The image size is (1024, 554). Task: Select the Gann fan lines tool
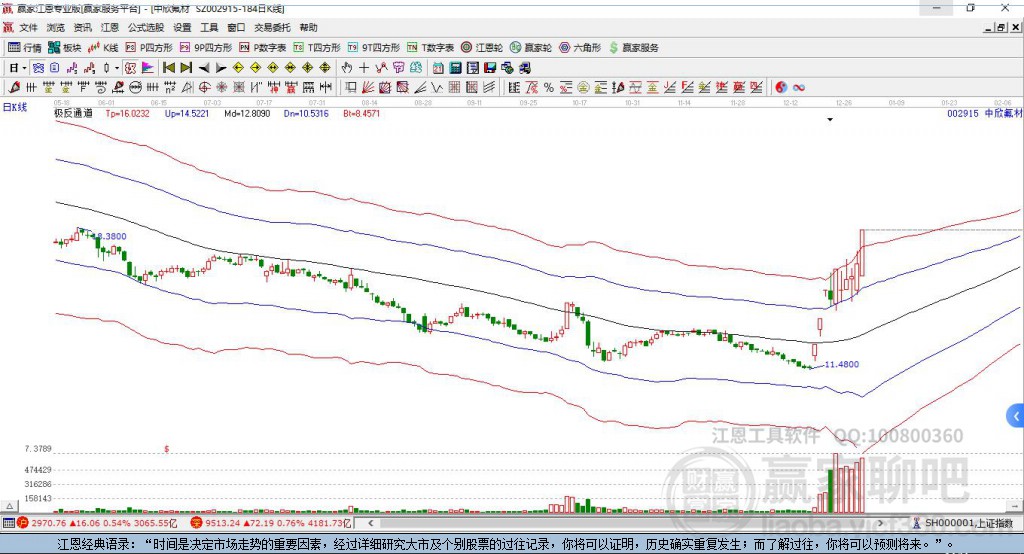click(368, 88)
